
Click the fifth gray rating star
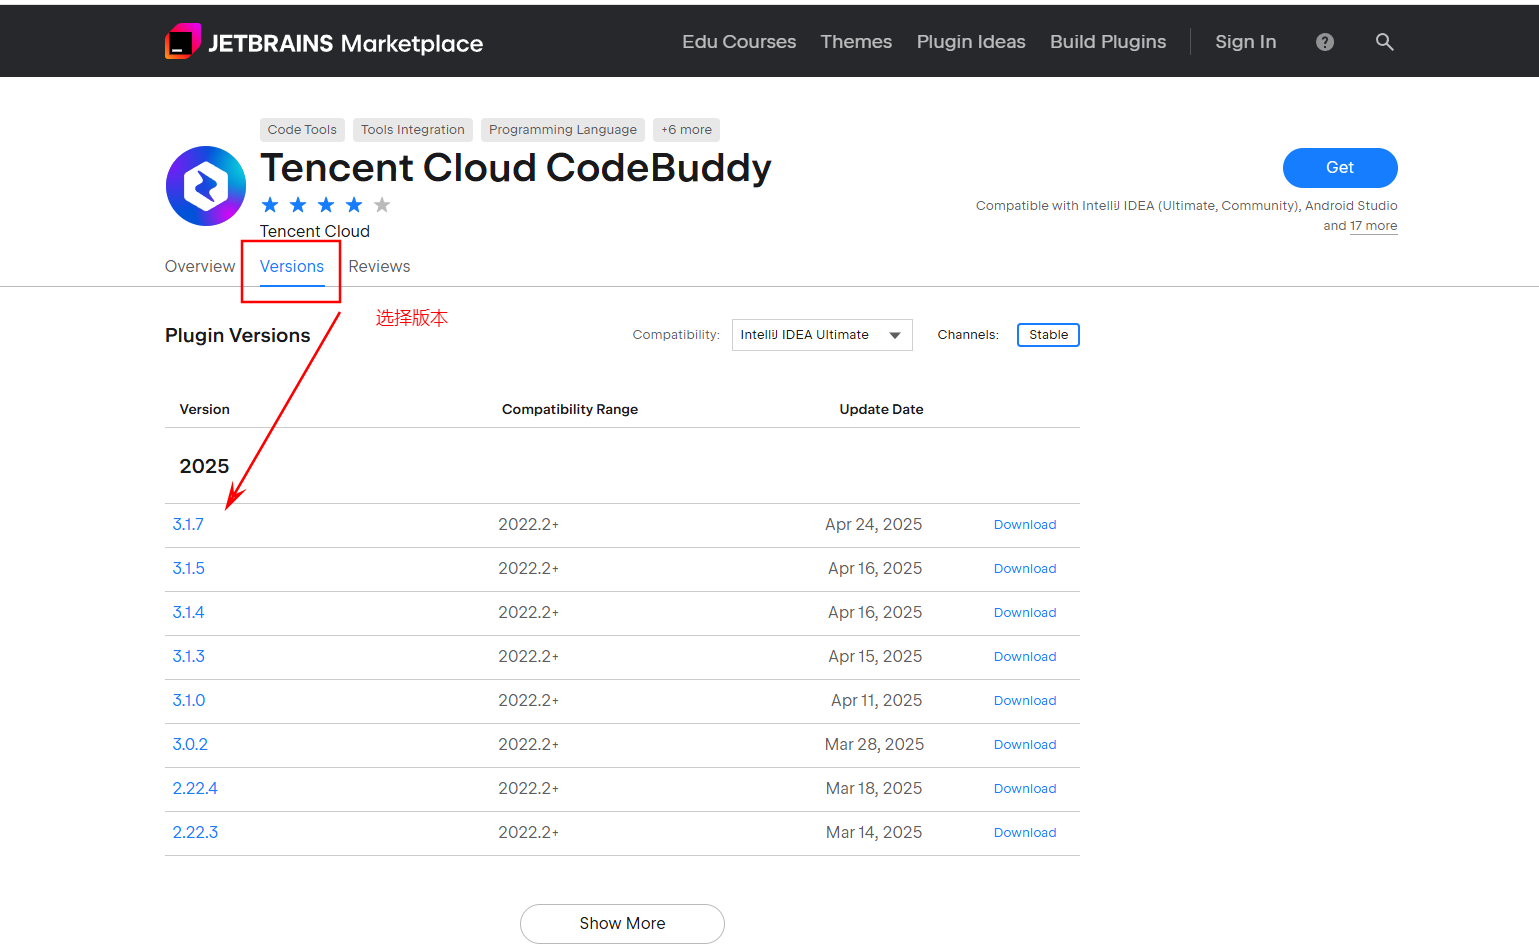382,205
